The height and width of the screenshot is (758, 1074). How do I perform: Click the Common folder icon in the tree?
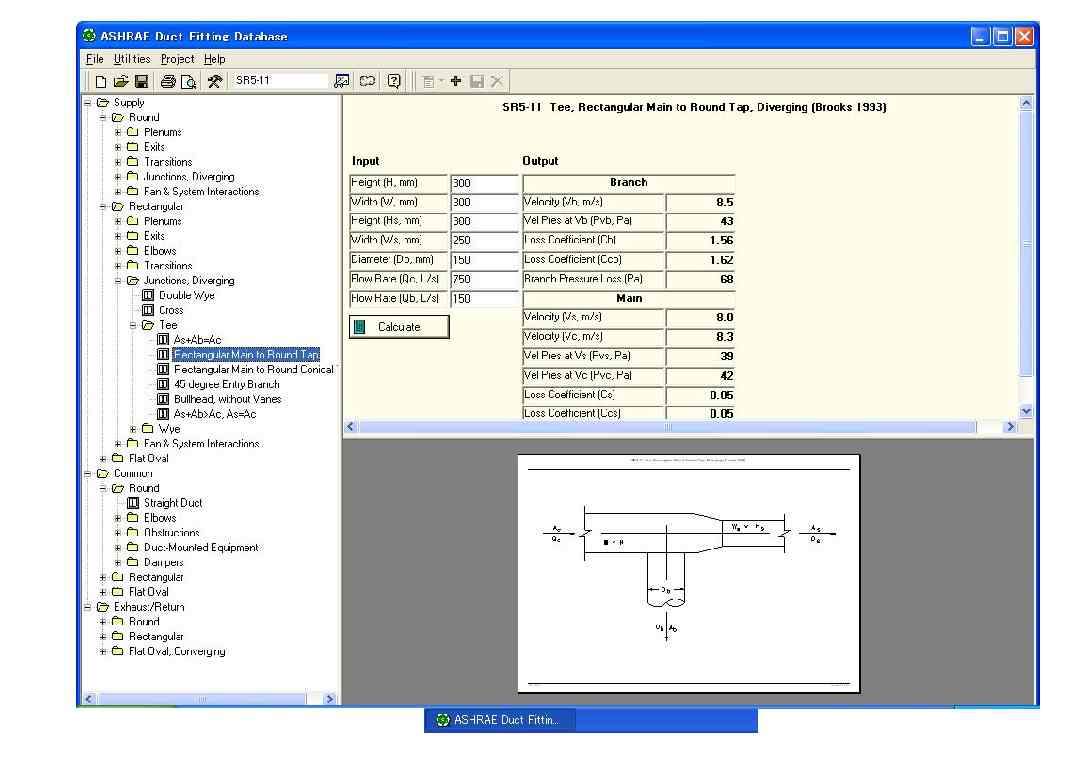click(103, 473)
